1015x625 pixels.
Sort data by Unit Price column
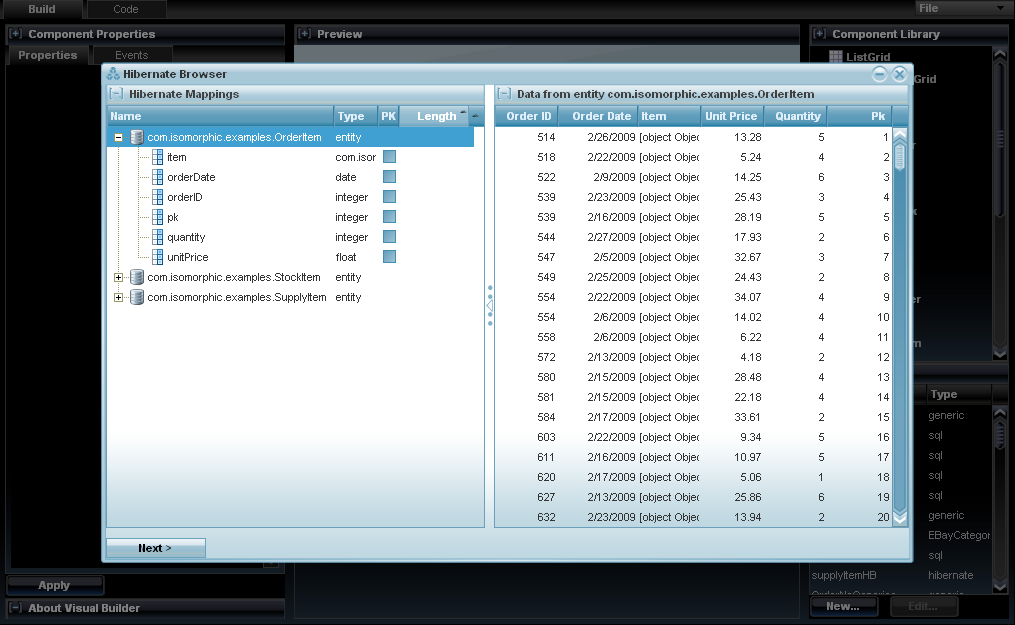[732, 116]
